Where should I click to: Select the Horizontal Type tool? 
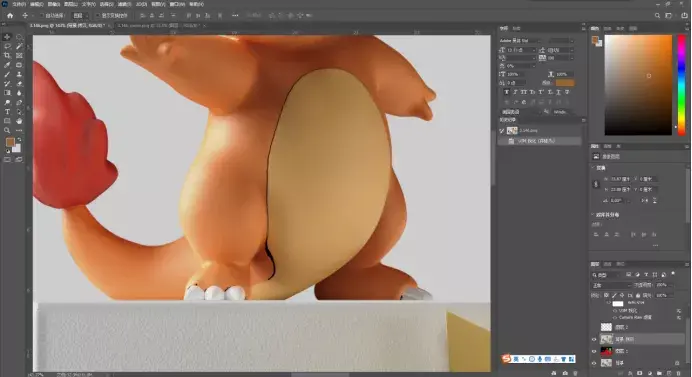(x=7, y=112)
